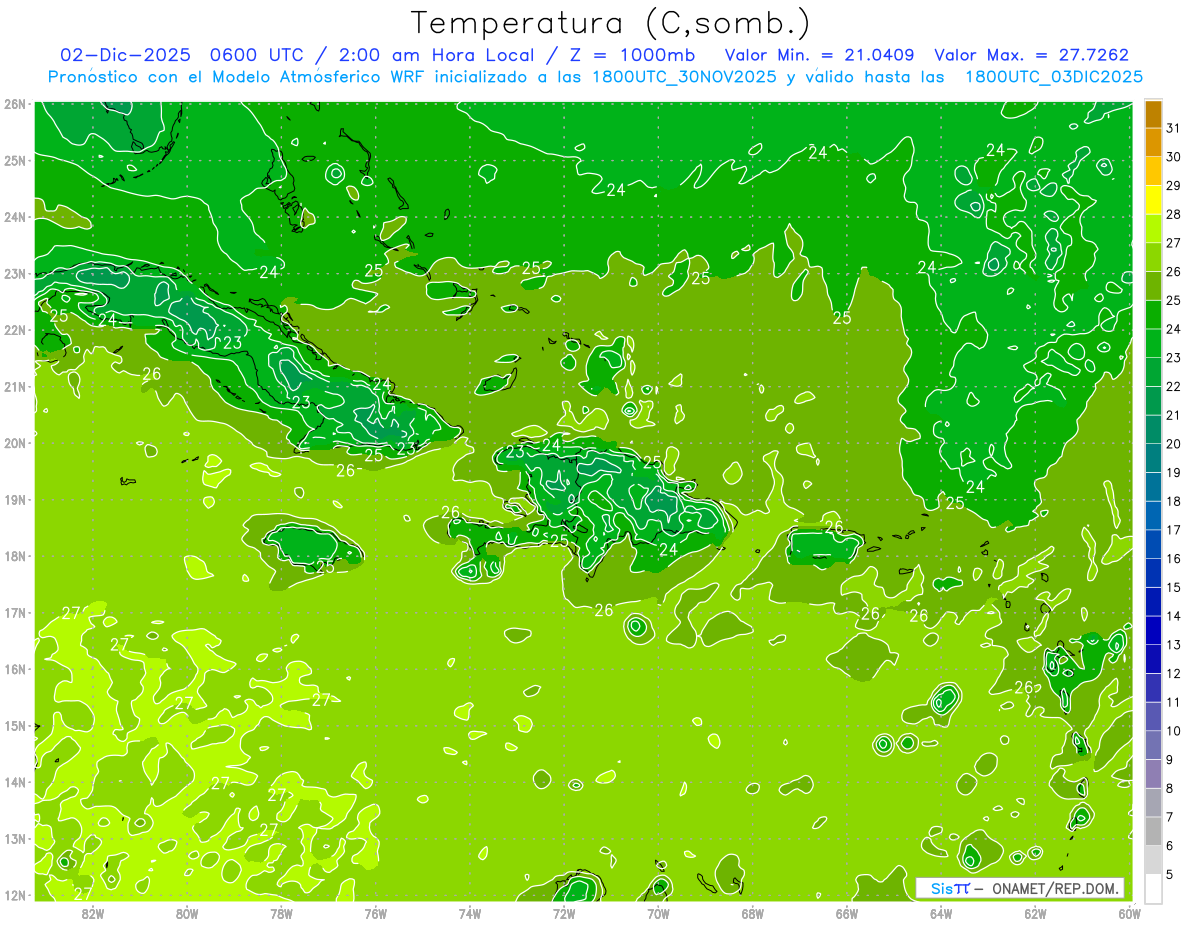
Task: Click the "72W" longitude axis label
Action: 564,913
